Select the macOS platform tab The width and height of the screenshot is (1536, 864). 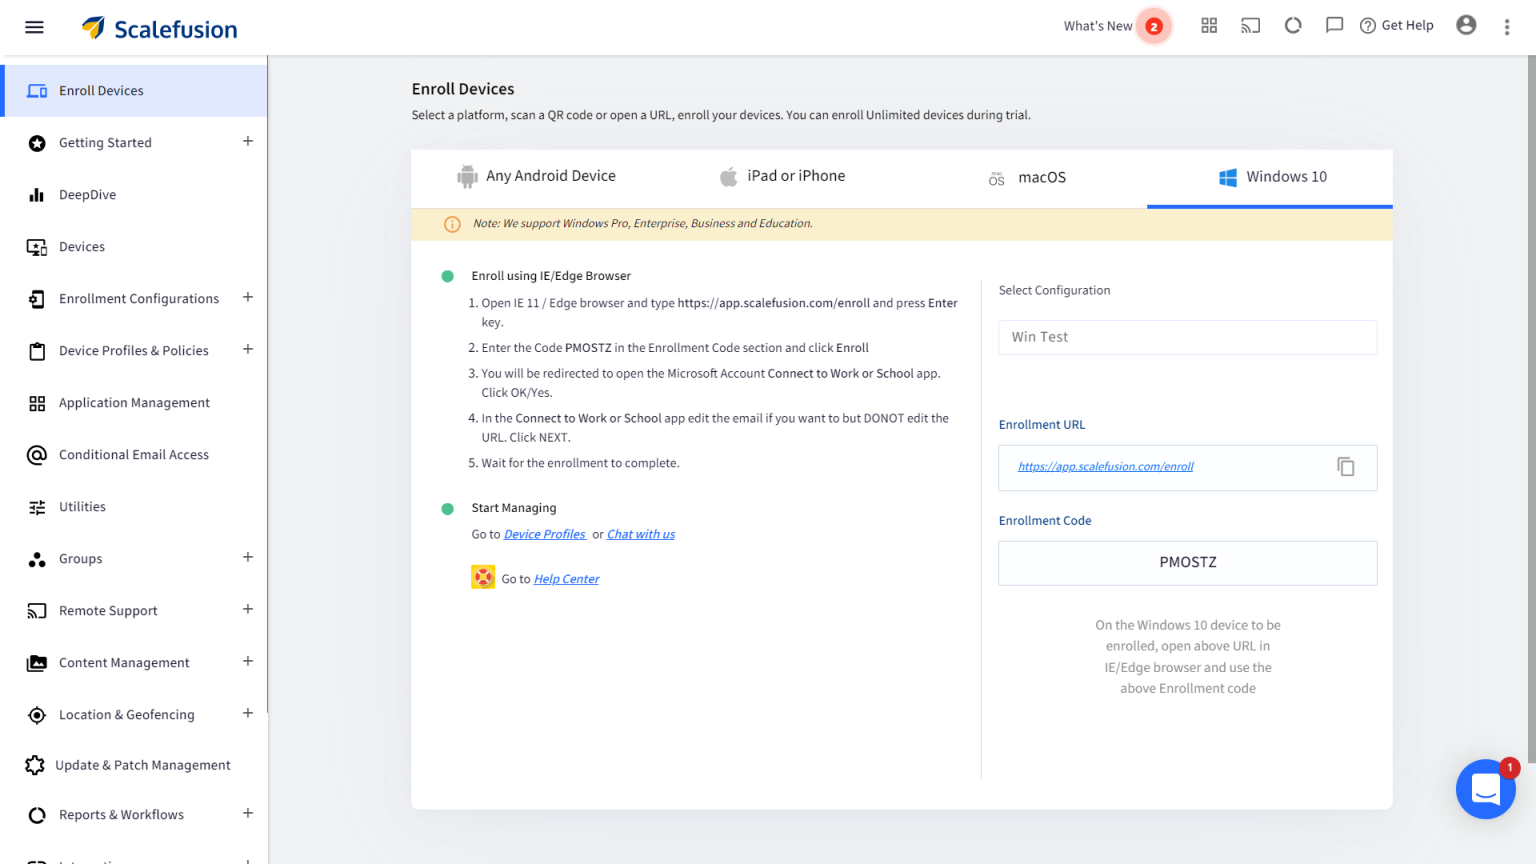[1027, 178]
